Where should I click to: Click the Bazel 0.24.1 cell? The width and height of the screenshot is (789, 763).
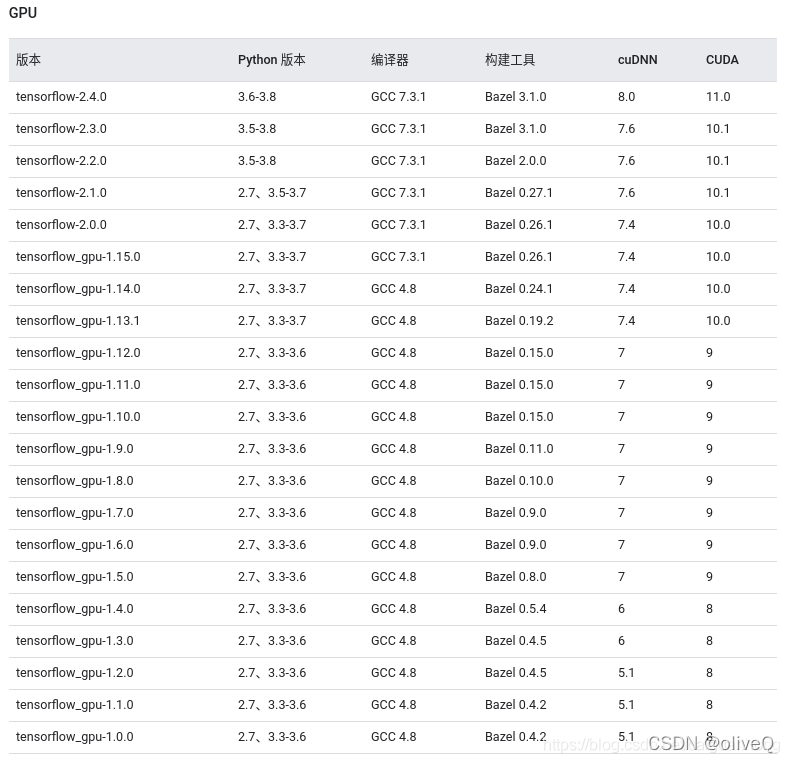(x=519, y=289)
